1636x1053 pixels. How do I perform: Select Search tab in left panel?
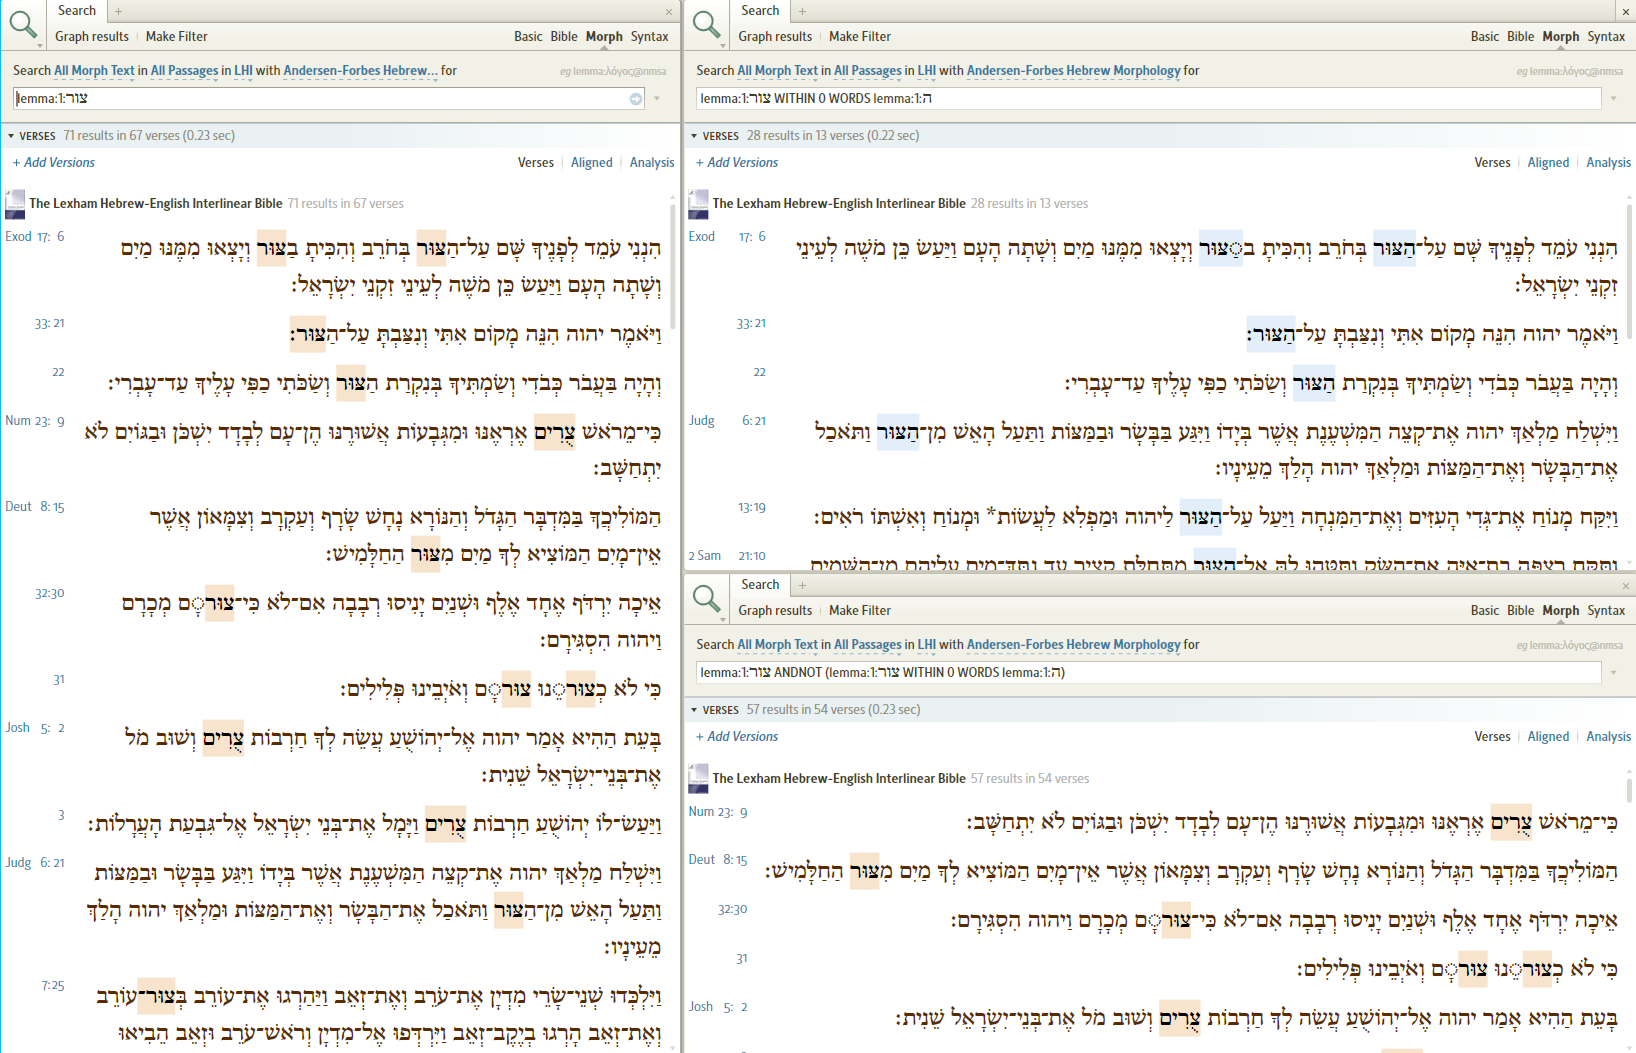tap(77, 11)
